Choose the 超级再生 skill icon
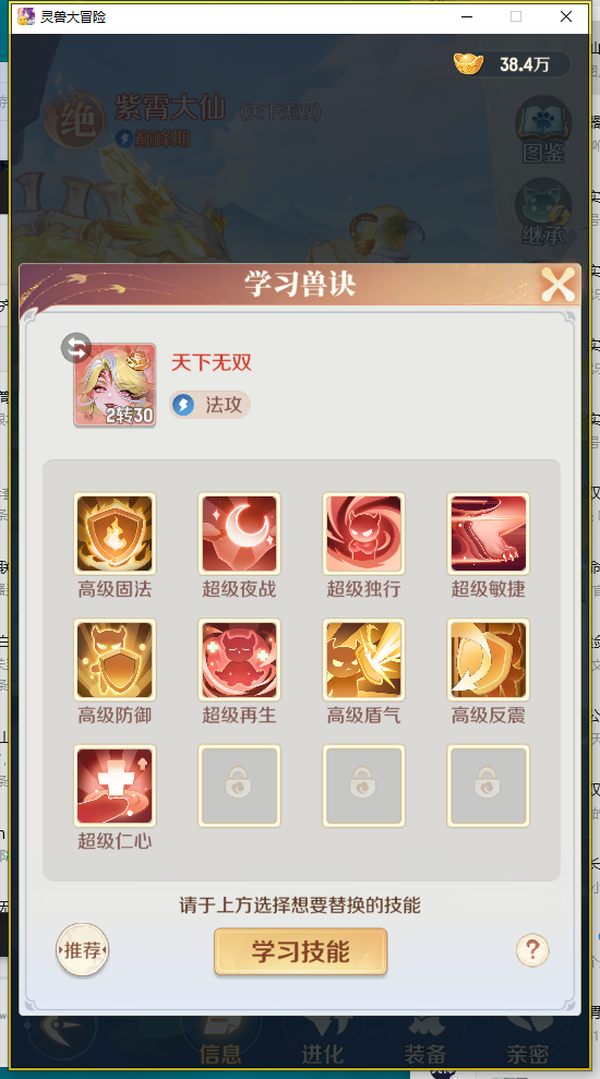 (239, 659)
